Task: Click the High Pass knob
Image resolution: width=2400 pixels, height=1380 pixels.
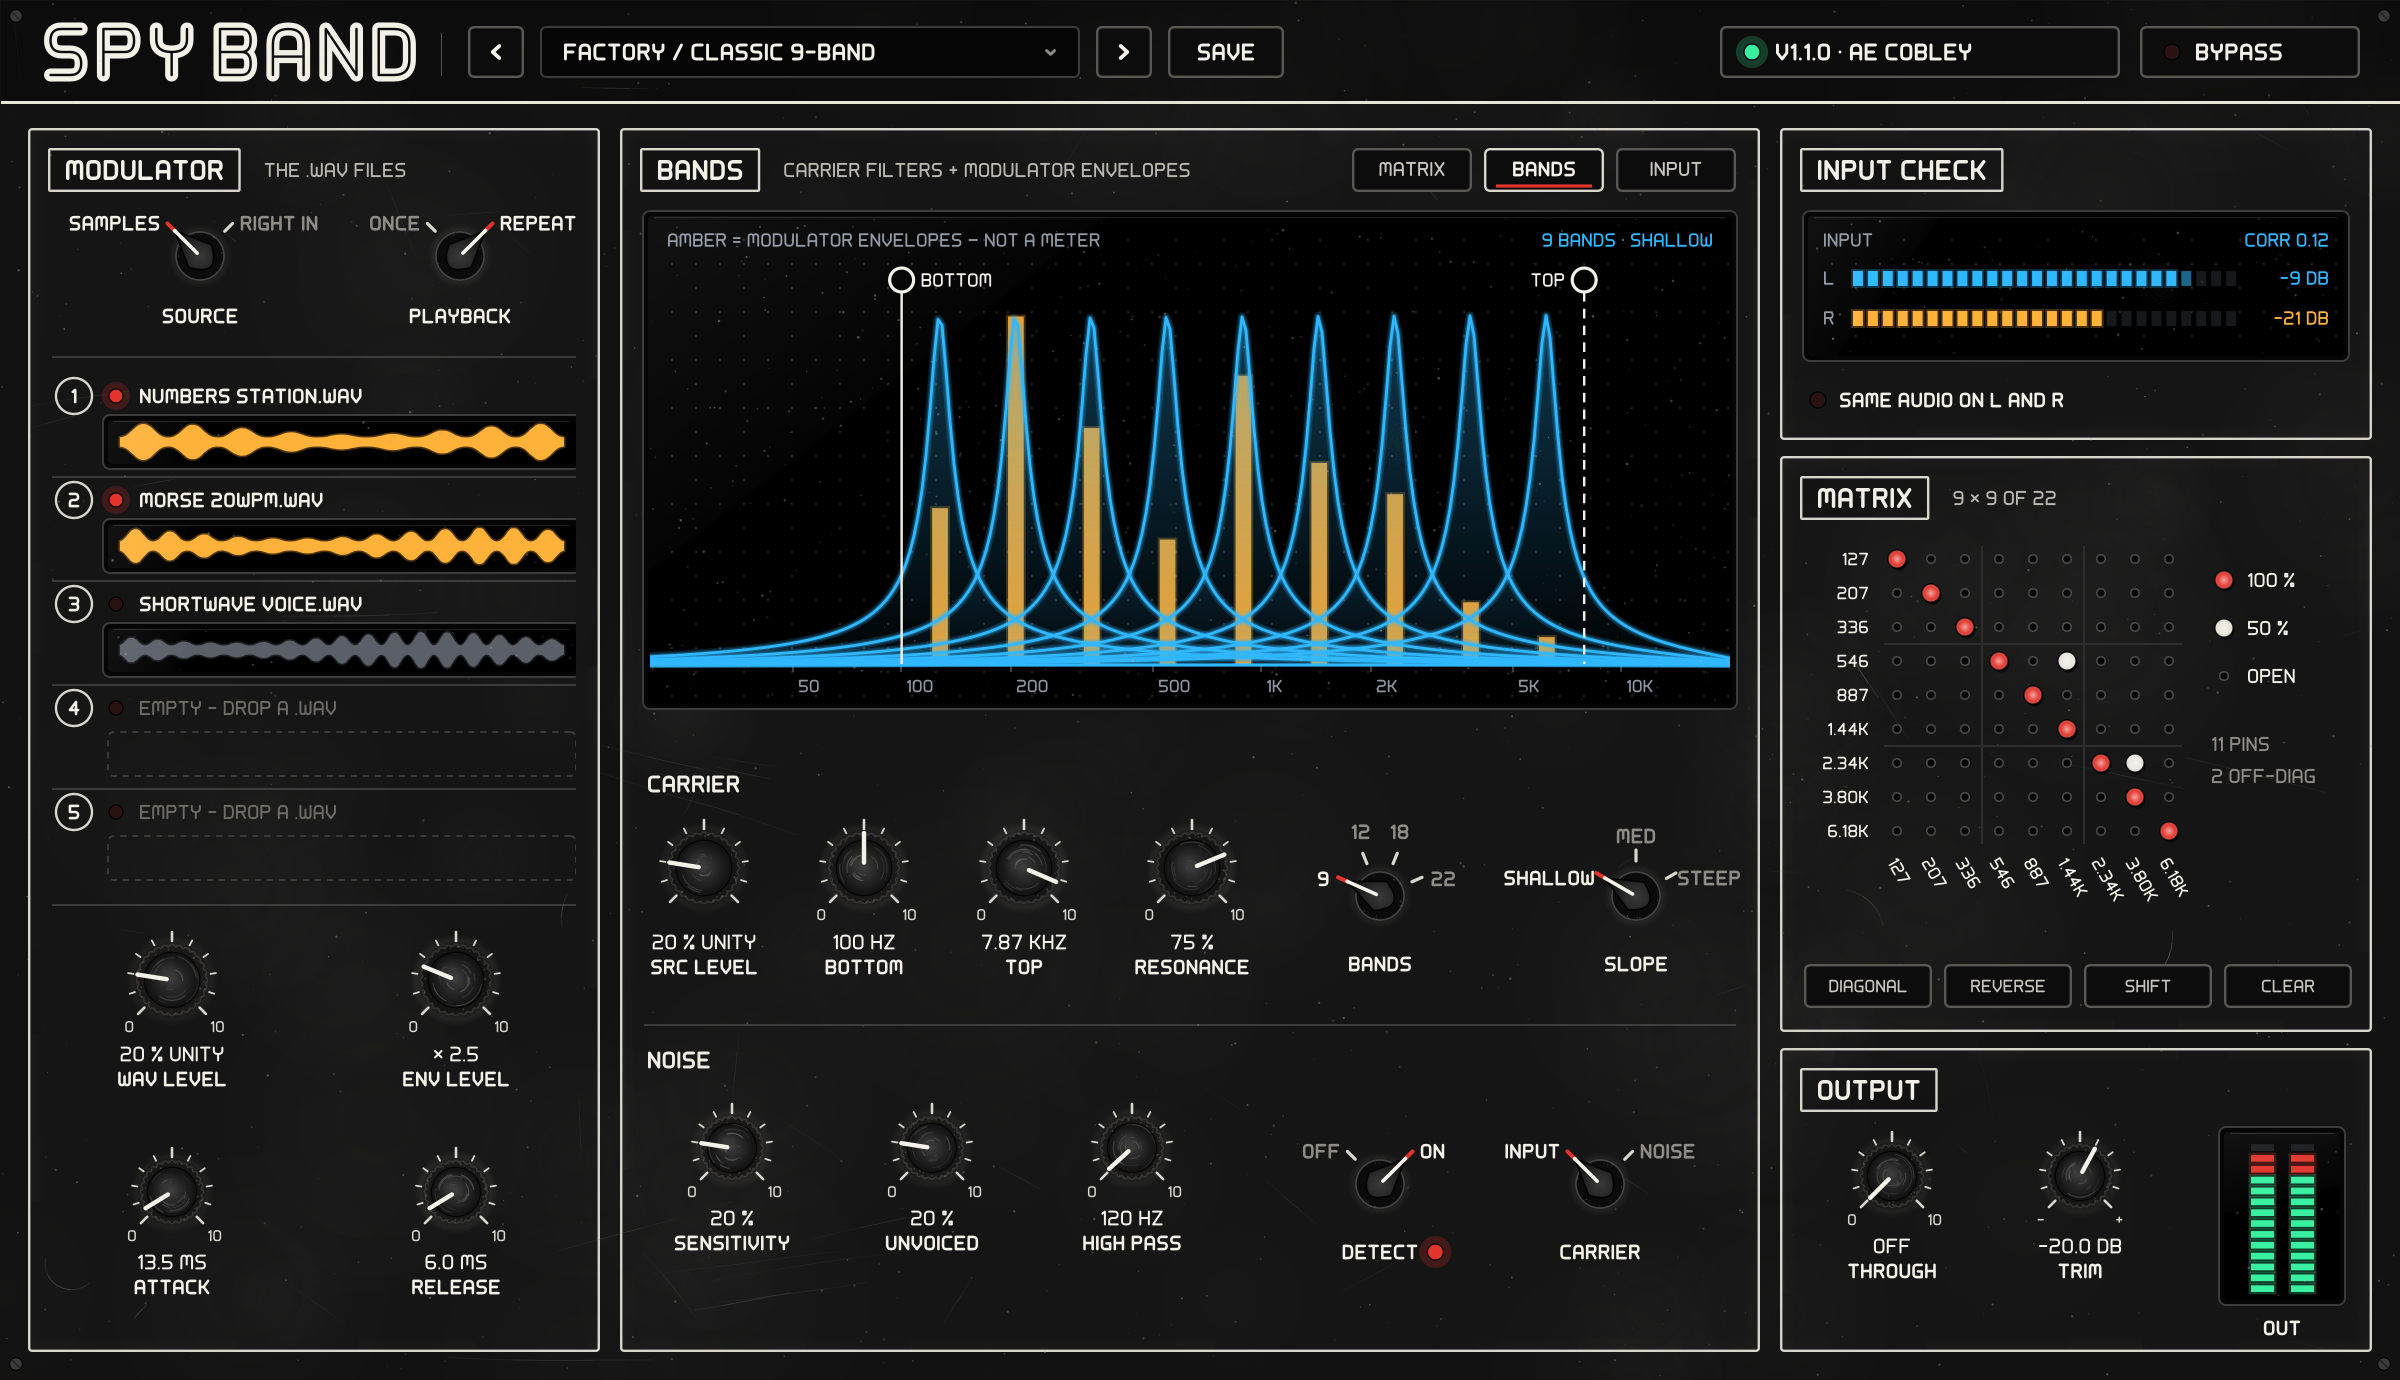Action: click(x=1131, y=1147)
